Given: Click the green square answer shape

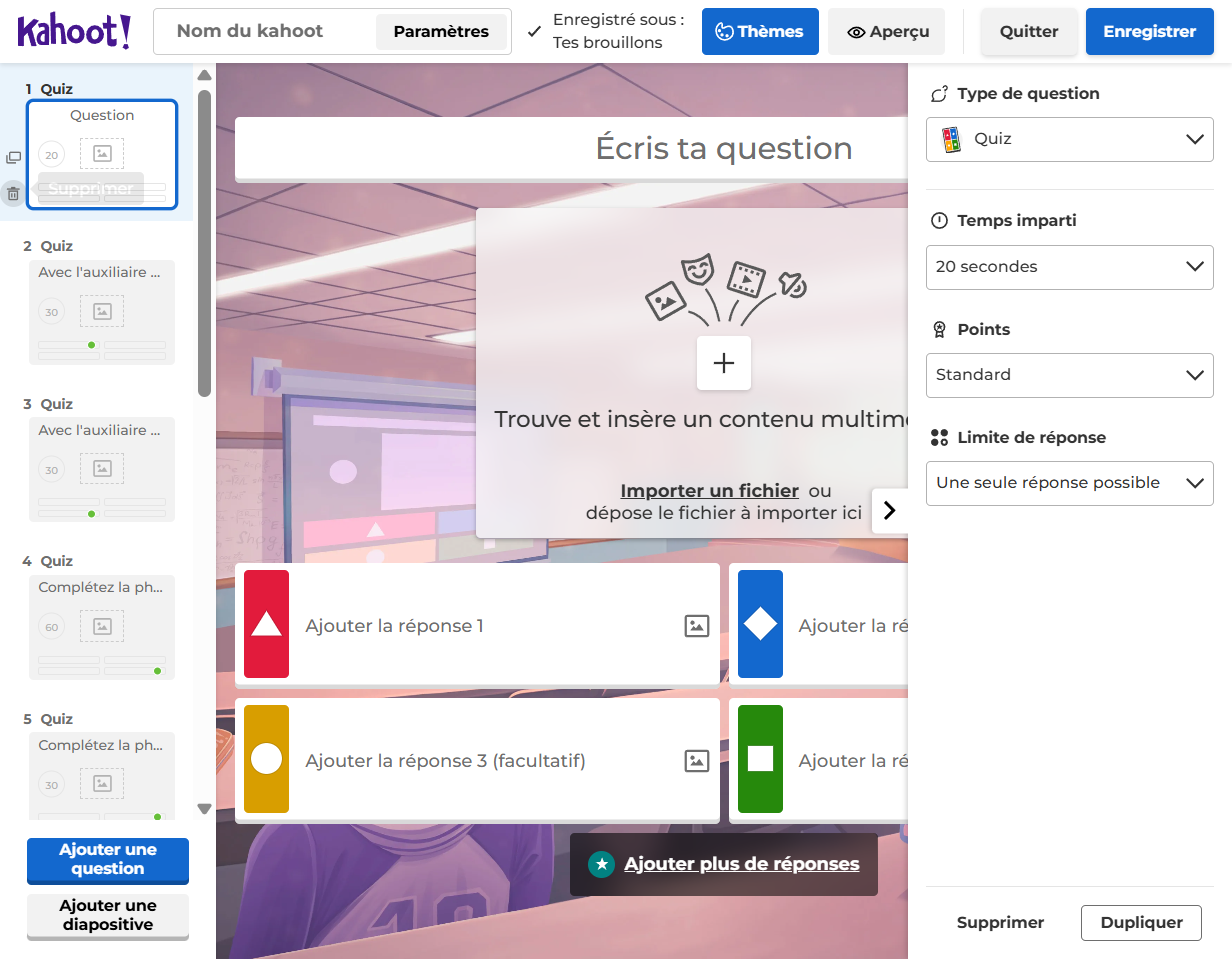Looking at the screenshot, I should coord(760,759).
